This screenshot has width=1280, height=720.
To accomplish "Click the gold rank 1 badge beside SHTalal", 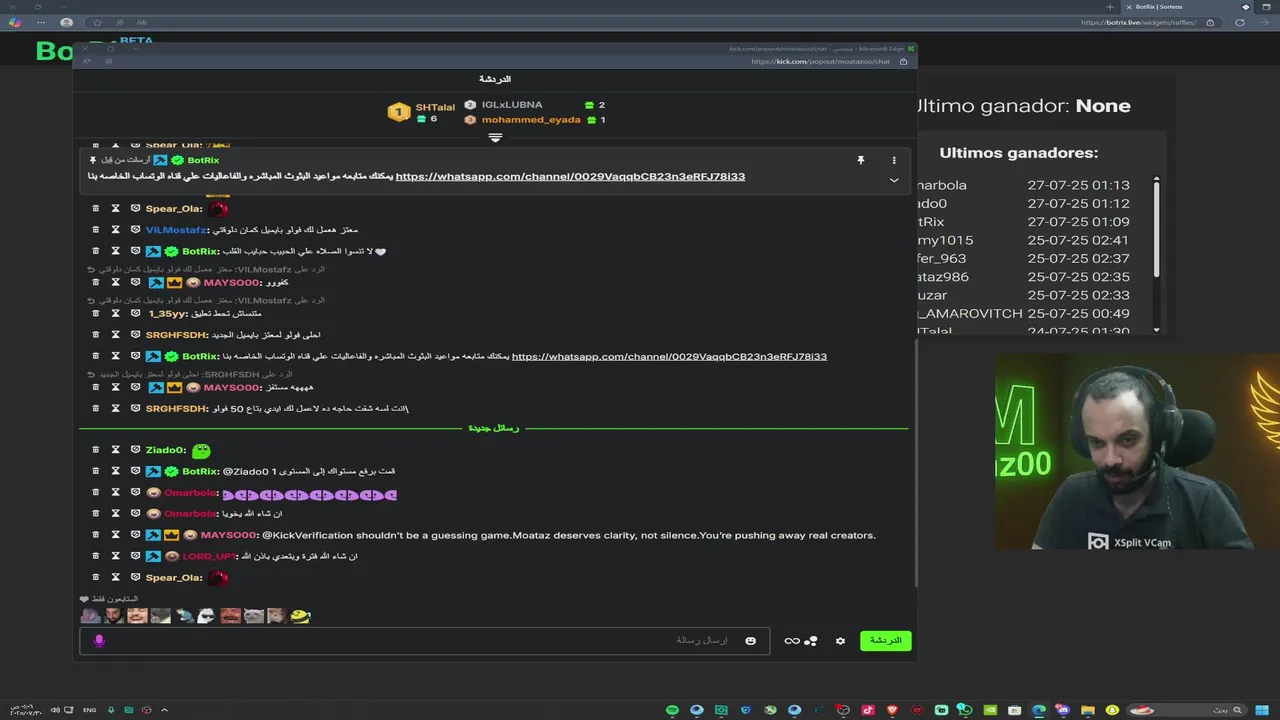I will coord(399,112).
